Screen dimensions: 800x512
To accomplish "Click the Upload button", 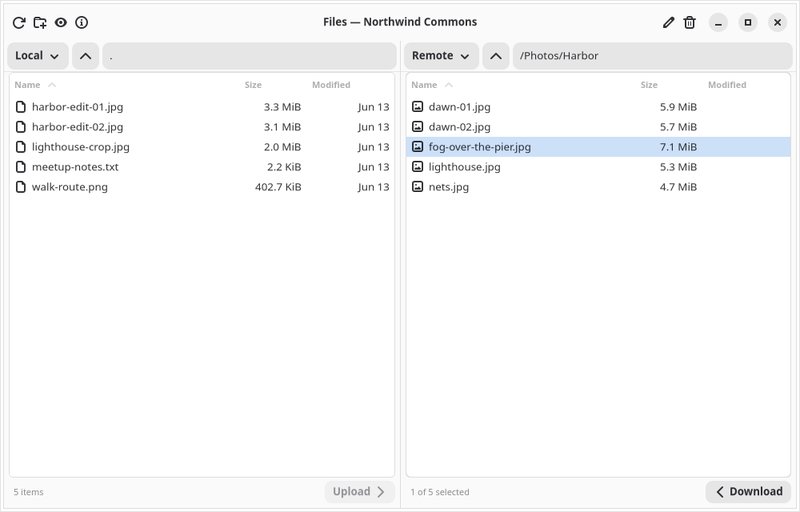I will (360, 492).
